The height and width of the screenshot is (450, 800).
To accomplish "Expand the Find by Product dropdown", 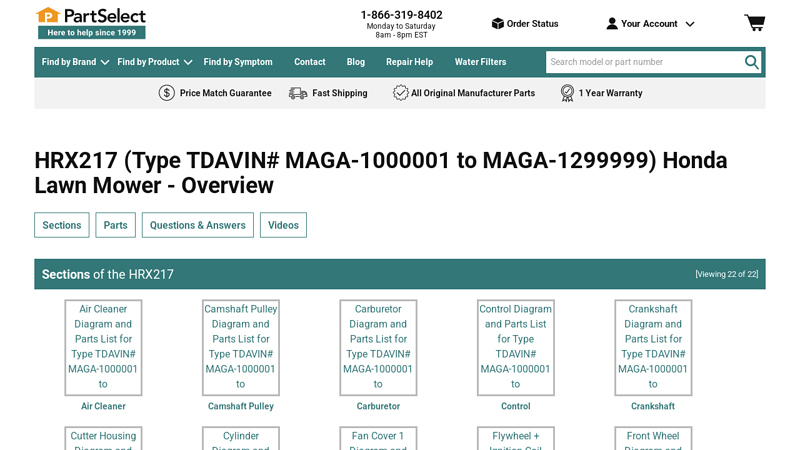I will coord(154,62).
